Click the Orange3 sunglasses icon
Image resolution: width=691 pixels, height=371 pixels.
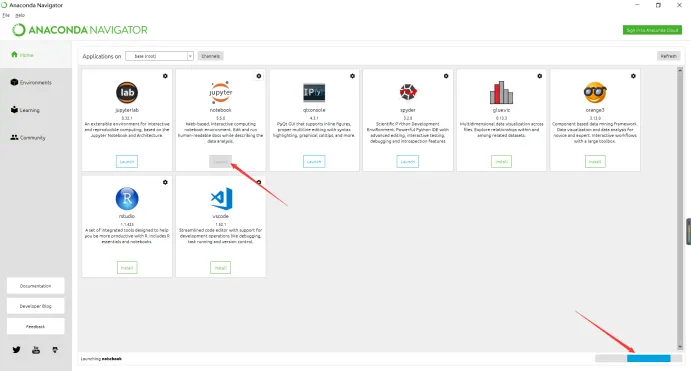(x=595, y=93)
